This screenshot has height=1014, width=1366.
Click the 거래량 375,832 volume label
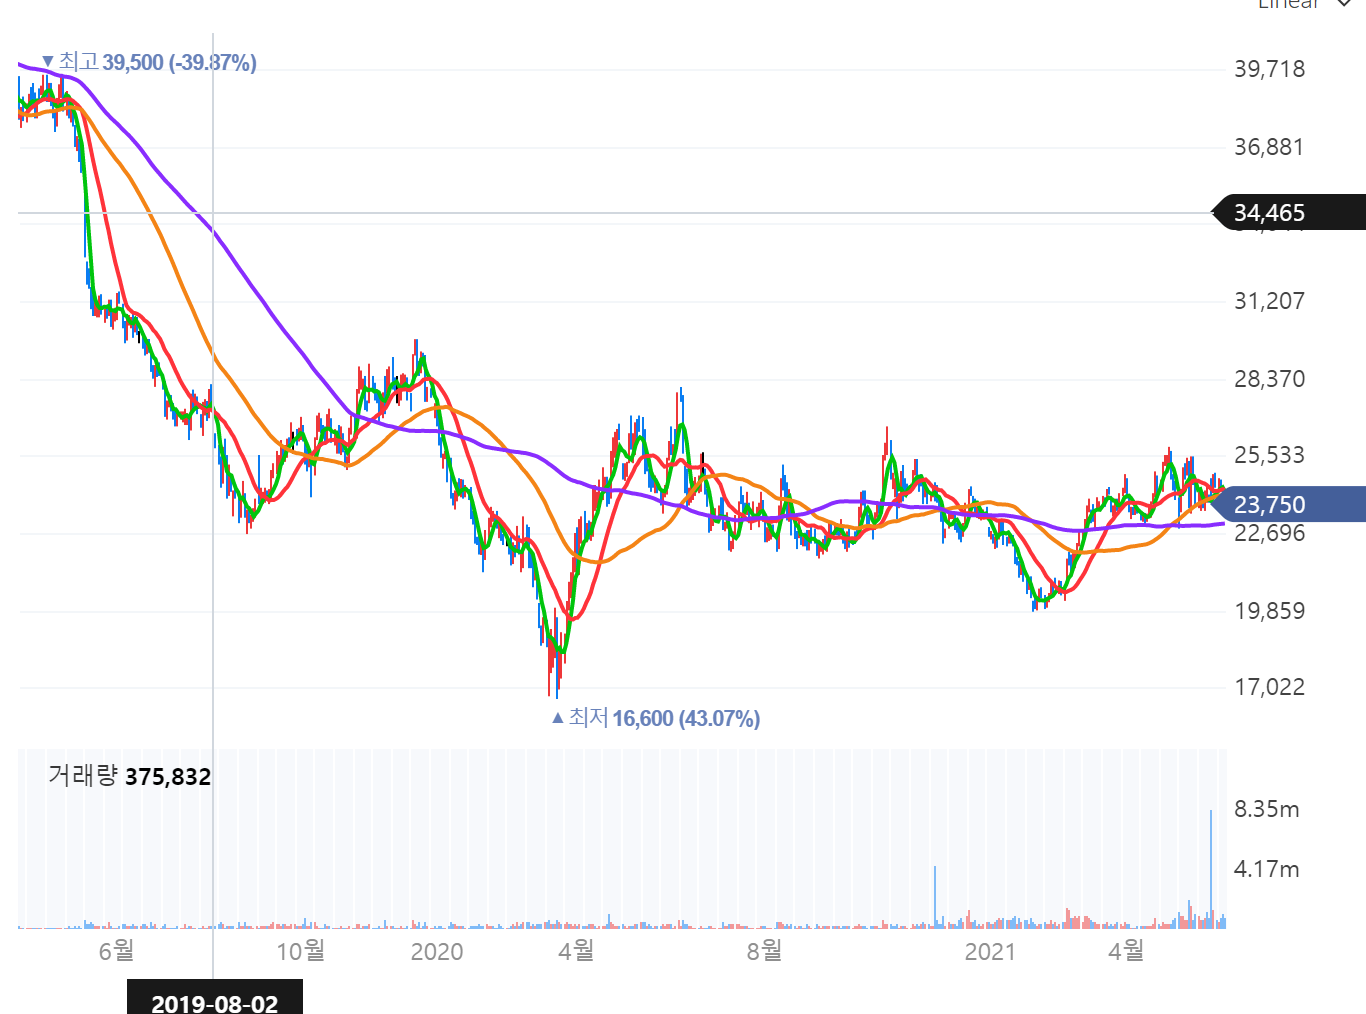point(130,776)
